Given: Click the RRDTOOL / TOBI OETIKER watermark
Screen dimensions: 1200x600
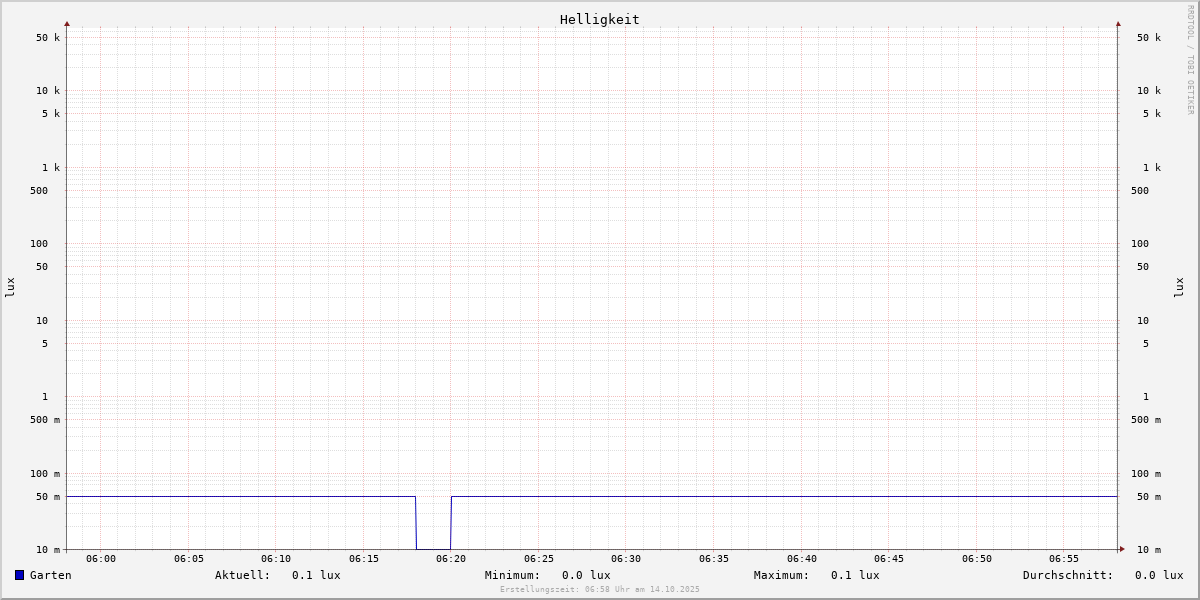Looking at the screenshot, I should pyautogui.click(x=1190, y=60).
